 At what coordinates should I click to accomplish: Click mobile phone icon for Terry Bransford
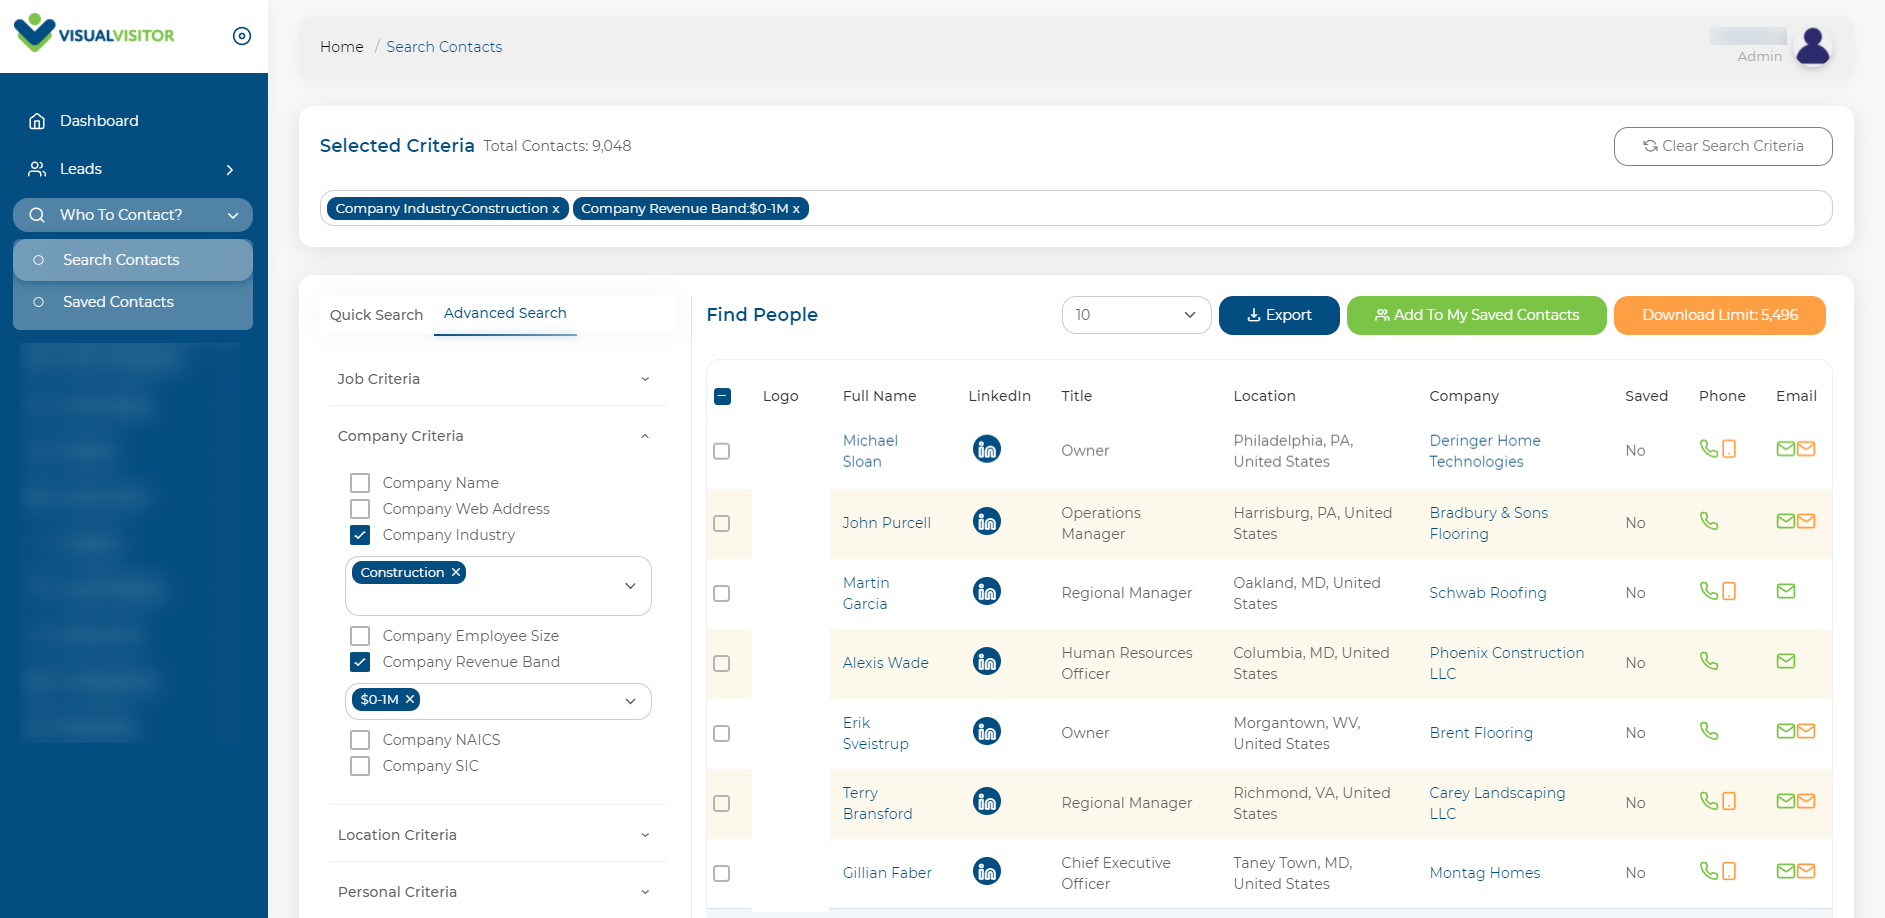[x=1729, y=801]
